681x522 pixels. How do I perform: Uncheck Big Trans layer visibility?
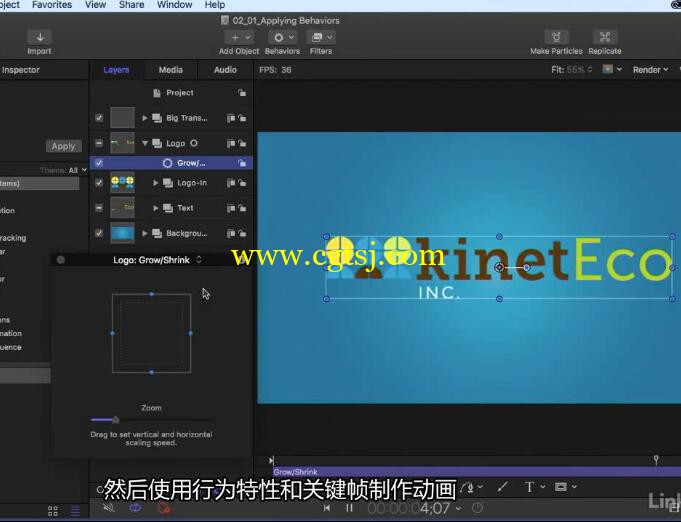tap(99, 118)
